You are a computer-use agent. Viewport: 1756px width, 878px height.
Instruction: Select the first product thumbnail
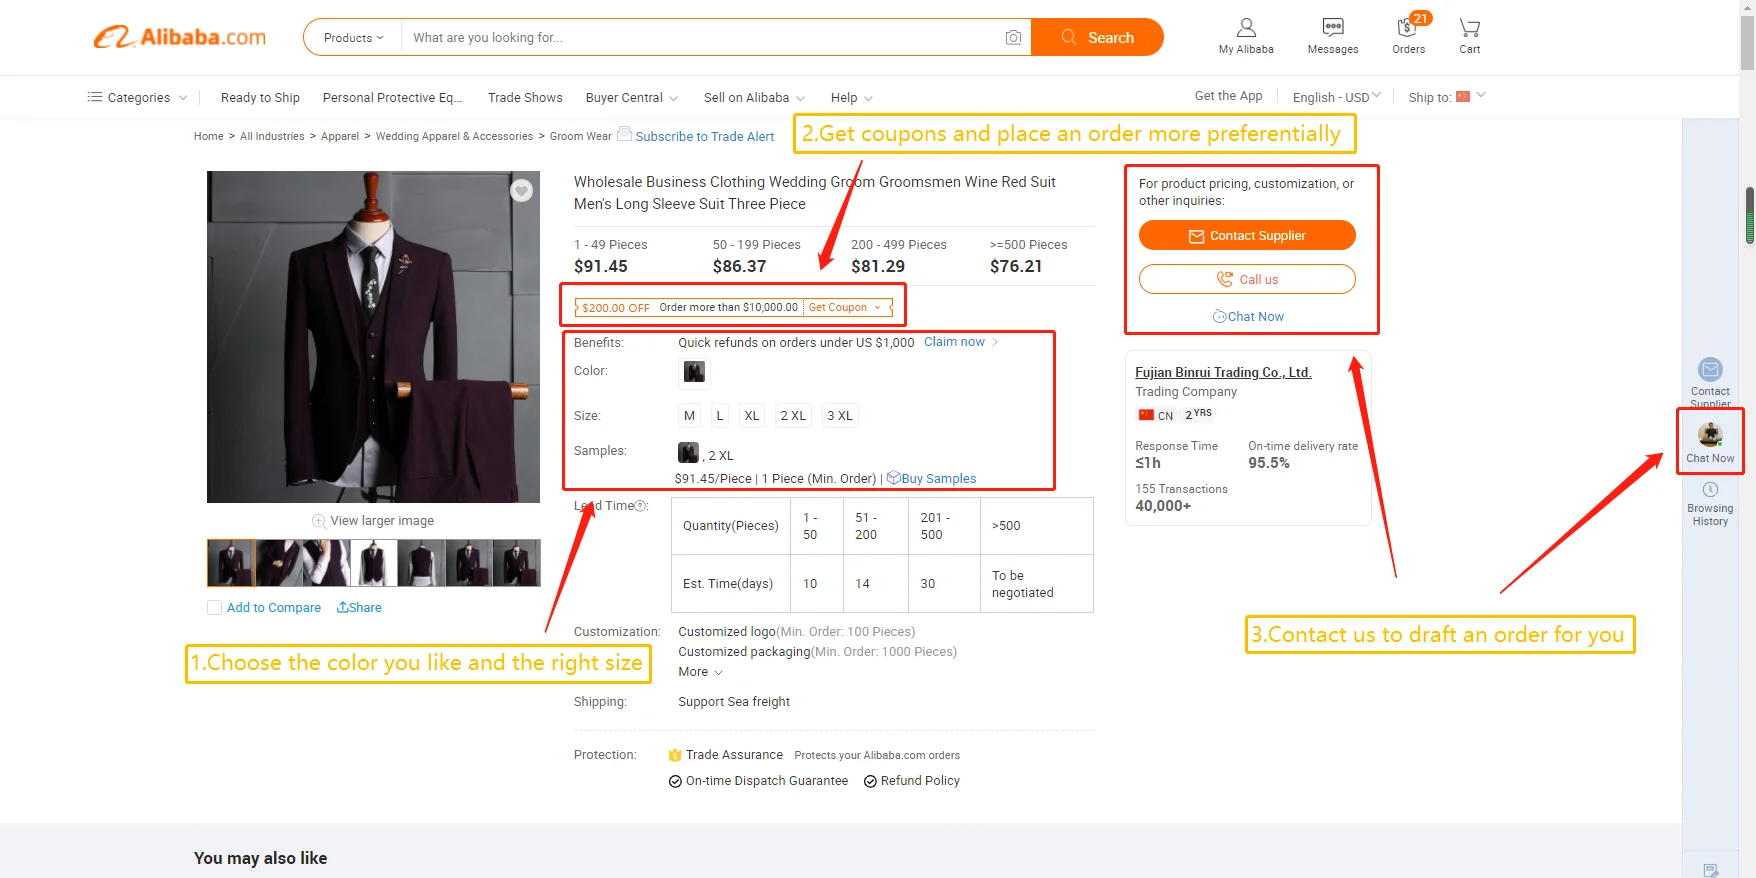tap(231, 563)
